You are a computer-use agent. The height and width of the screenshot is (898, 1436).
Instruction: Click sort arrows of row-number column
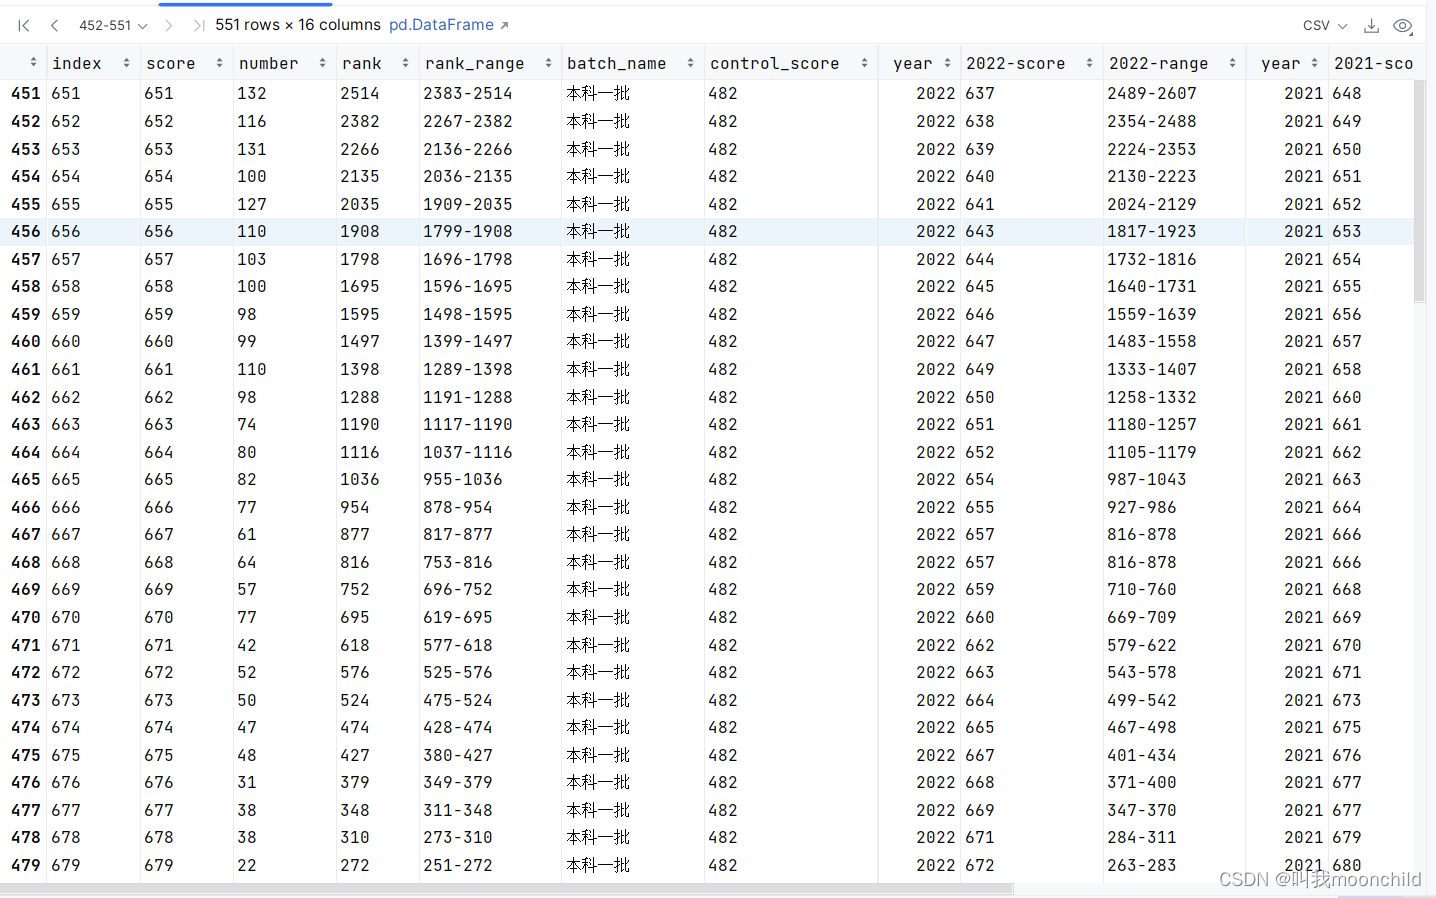34,62
